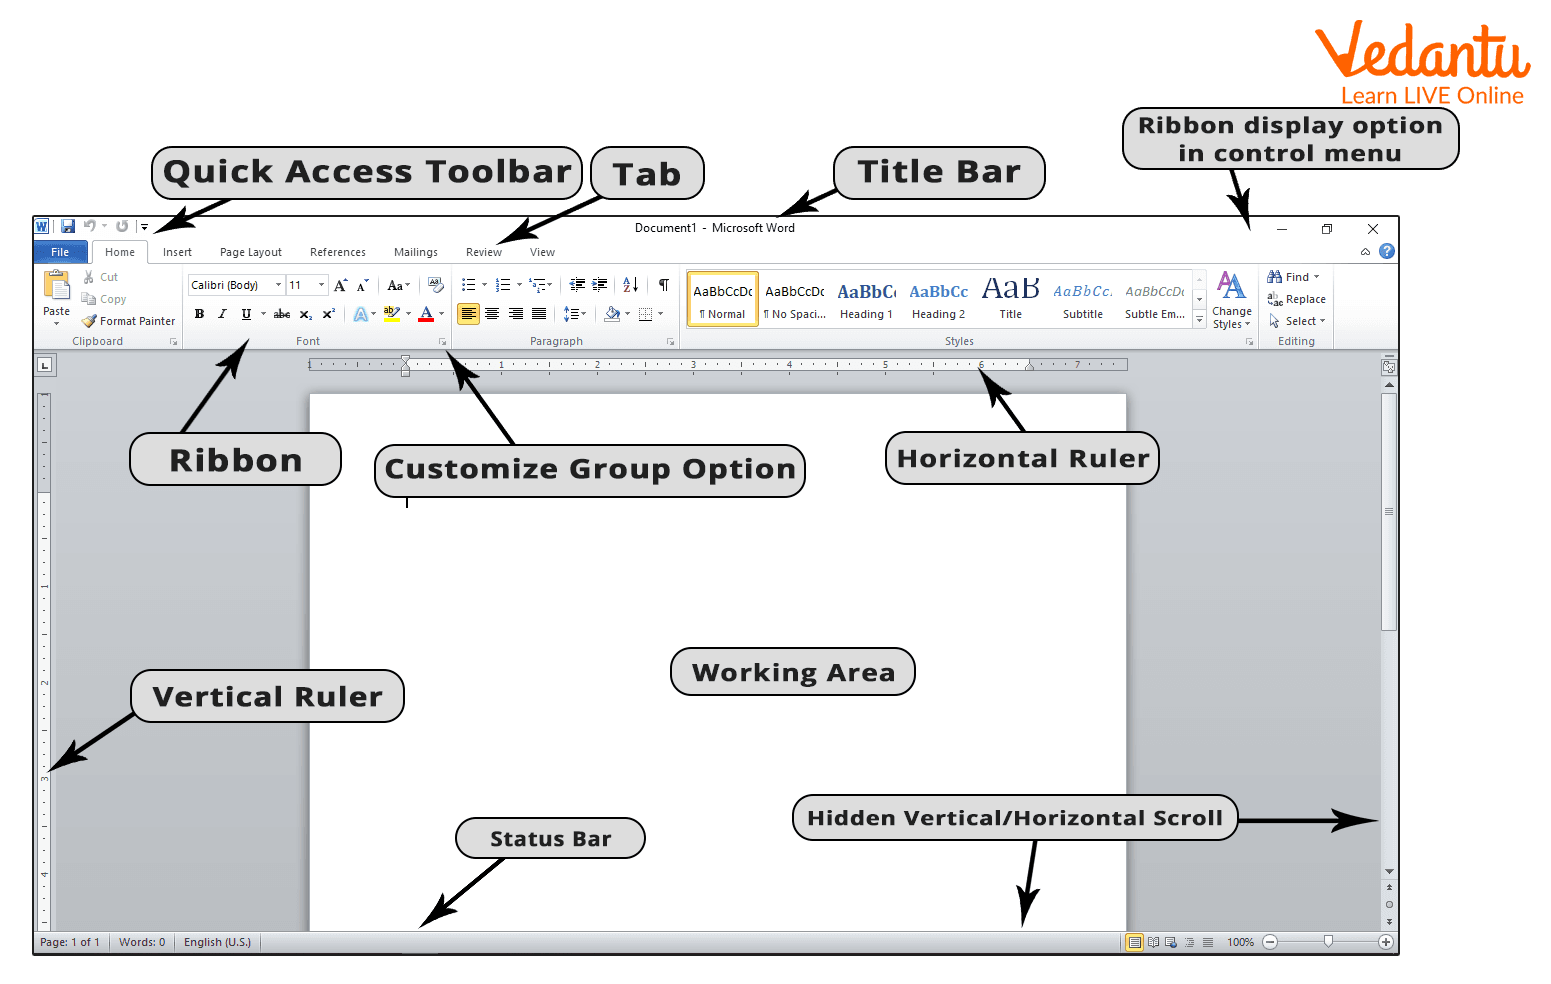Enable Align Text Left
Image resolution: width=1551 pixels, height=984 pixels.
click(x=468, y=314)
